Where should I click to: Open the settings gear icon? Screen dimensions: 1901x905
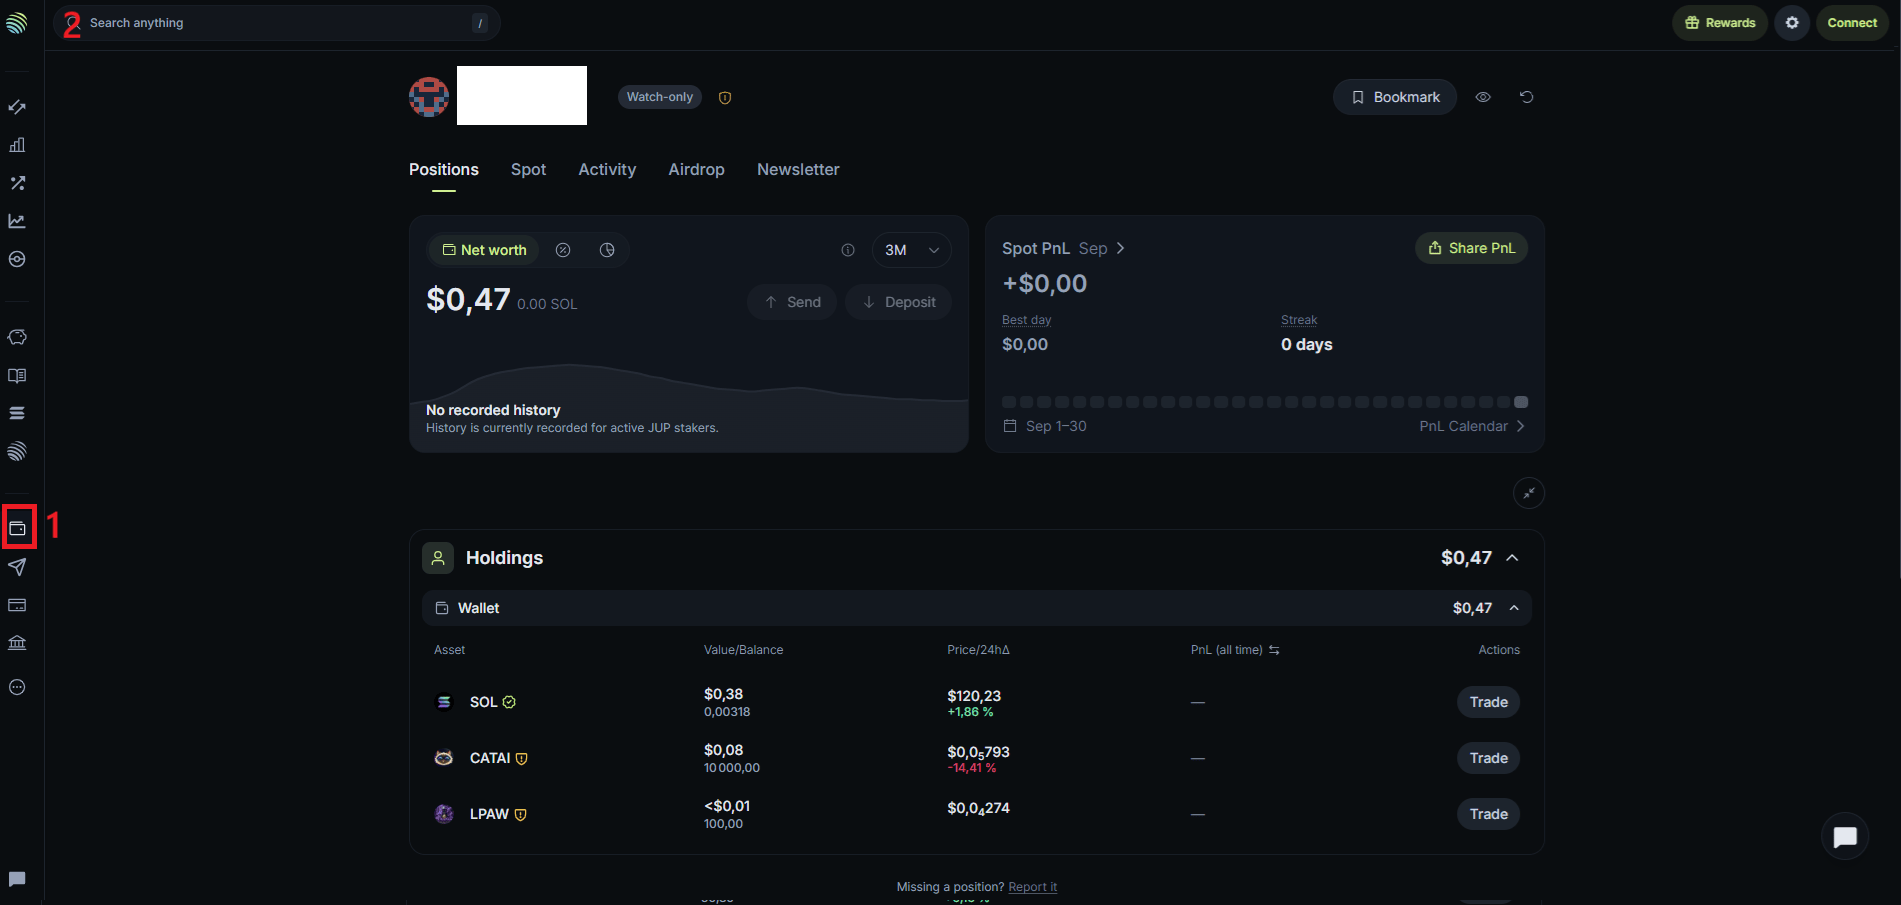[1792, 23]
